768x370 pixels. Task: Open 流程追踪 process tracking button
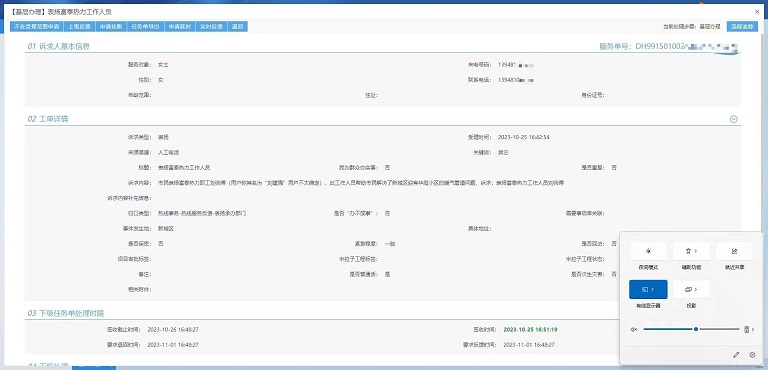coord(742,26)
